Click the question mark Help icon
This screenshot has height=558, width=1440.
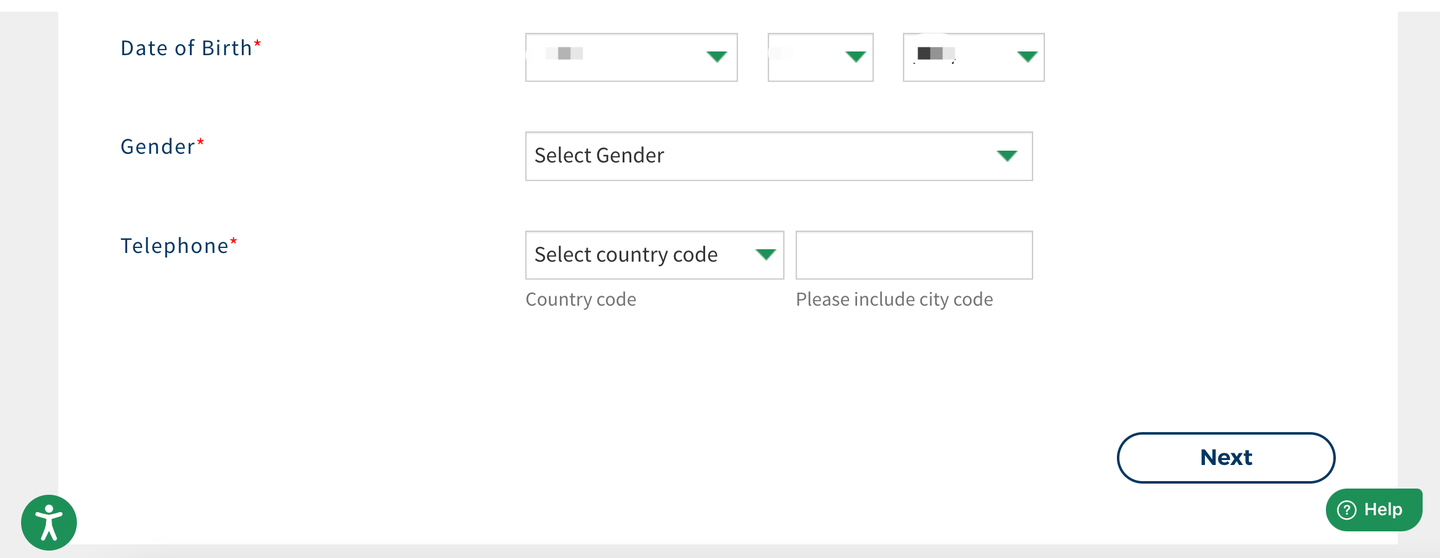point(1347,510)
